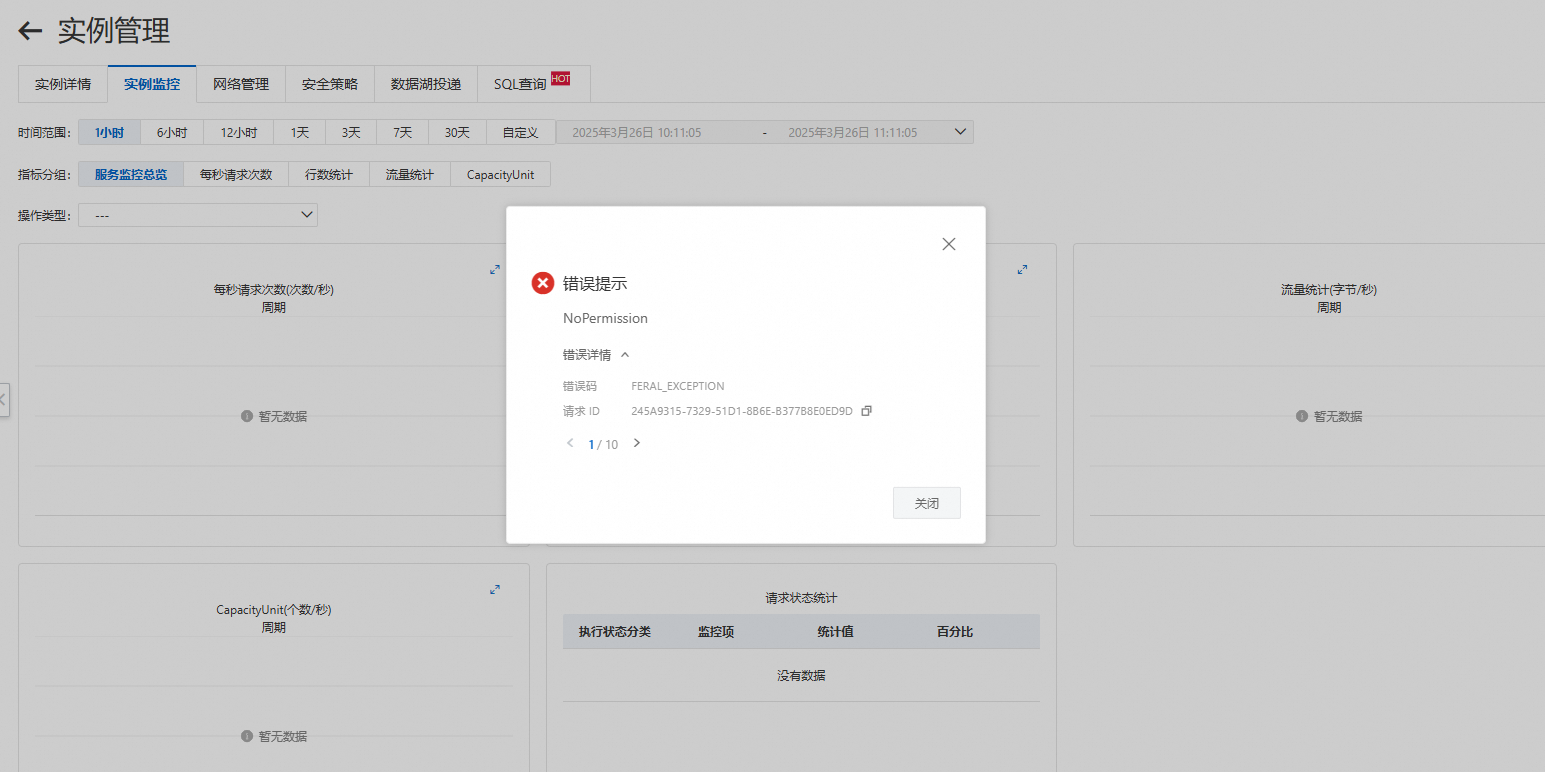Expand the chart partly hidden behind the dialog
This screenshot has height=772, width=1545.
1023,270
